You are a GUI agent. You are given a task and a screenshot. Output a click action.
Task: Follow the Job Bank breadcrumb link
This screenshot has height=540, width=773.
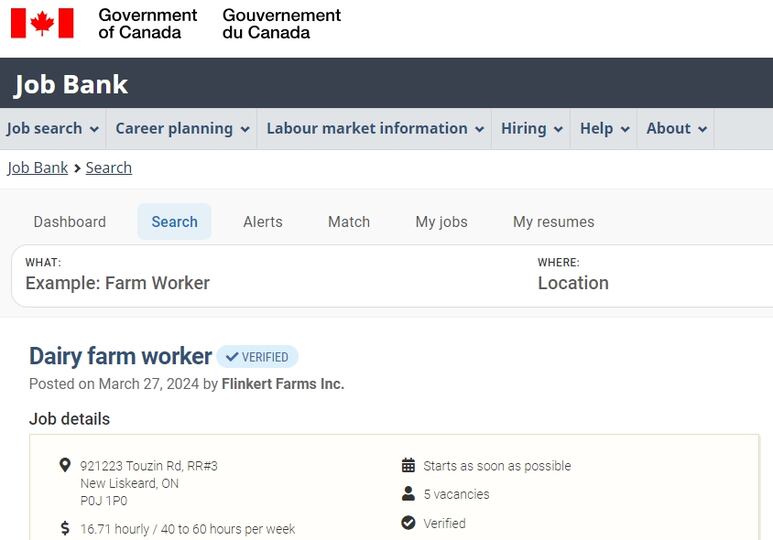coord(37,168)
